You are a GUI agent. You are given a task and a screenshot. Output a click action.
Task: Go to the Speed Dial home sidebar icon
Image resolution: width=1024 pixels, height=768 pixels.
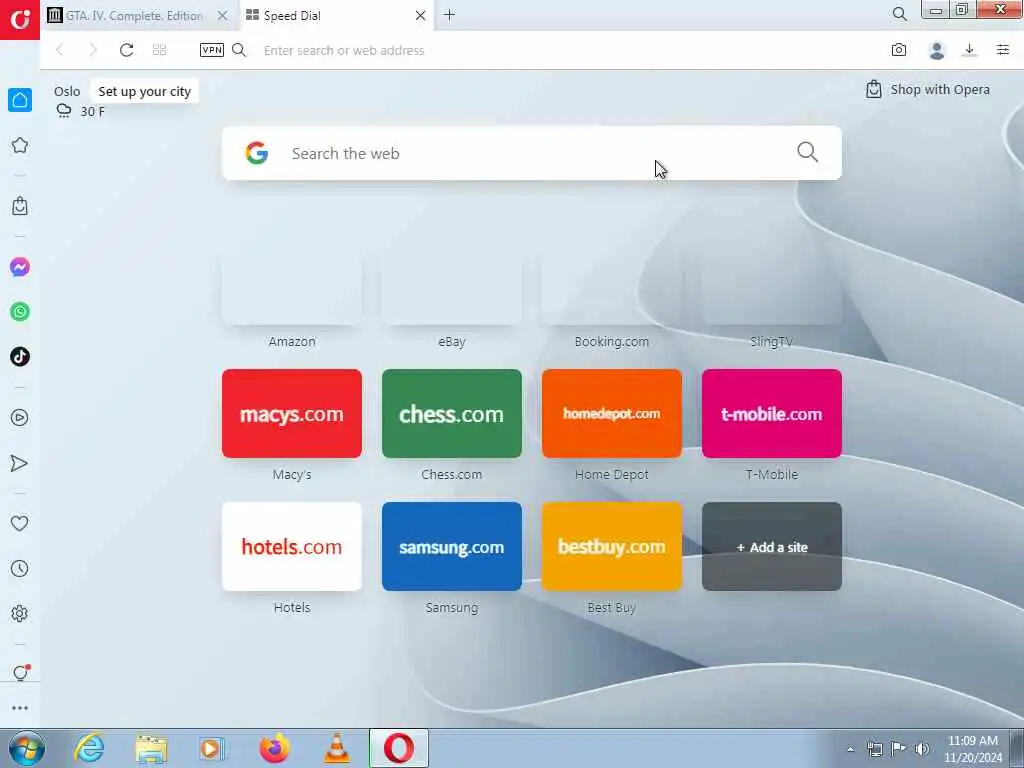[x=20, y=100]
